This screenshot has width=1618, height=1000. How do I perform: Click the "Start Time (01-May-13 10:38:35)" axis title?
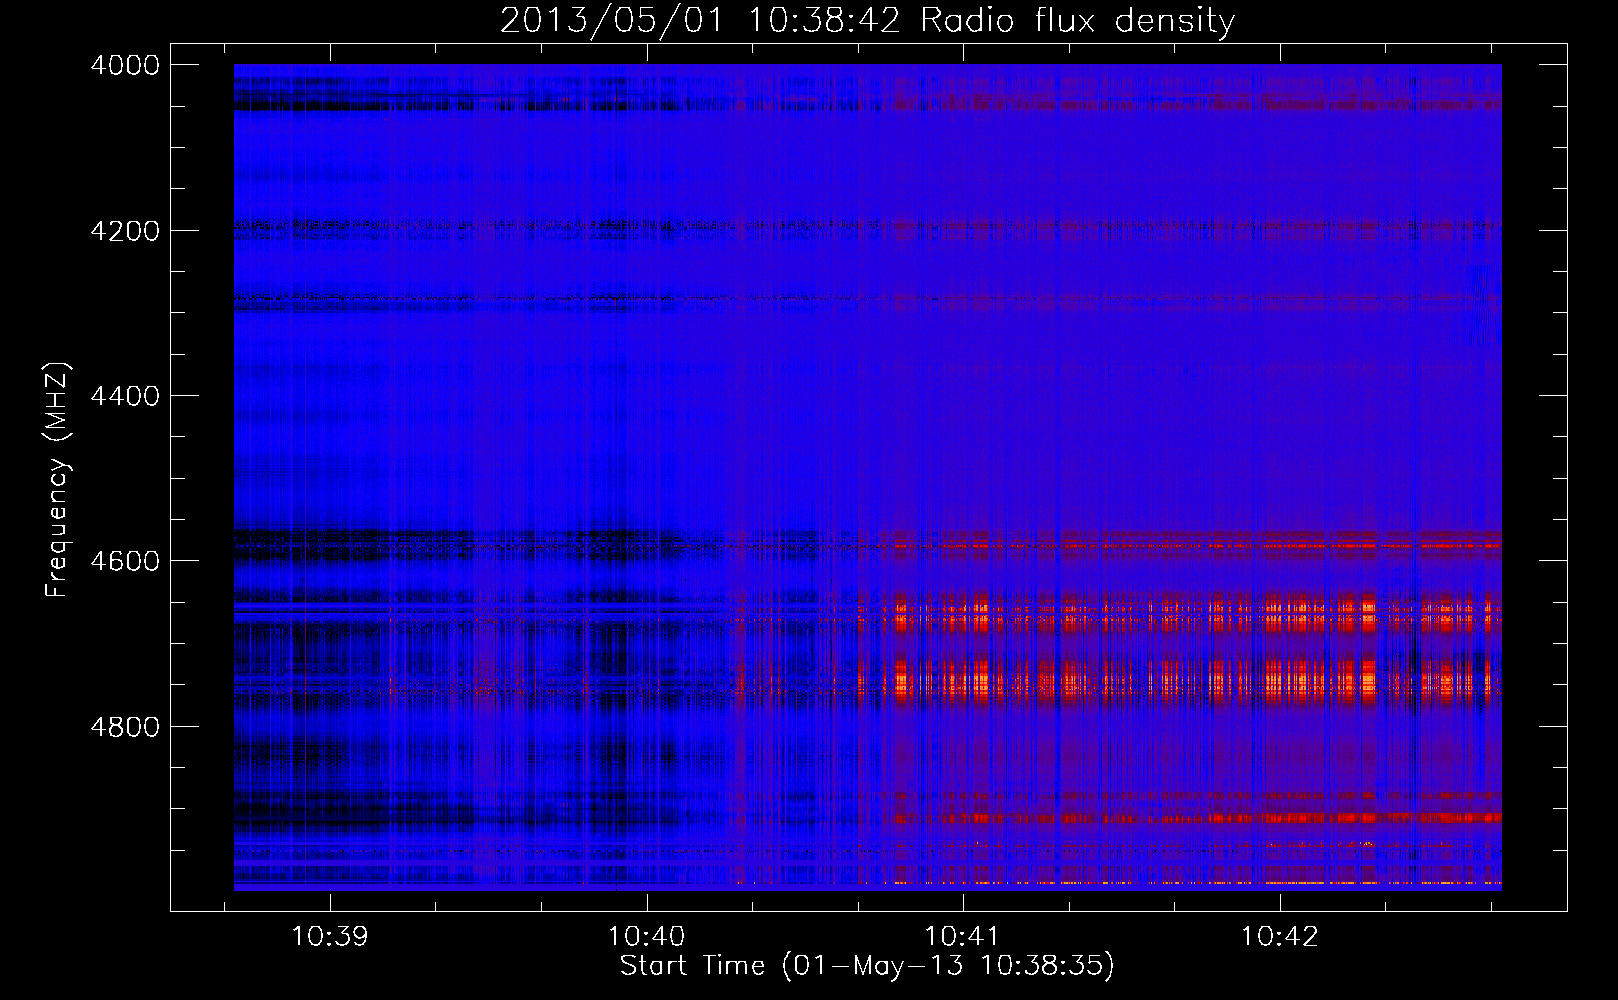pos(867,966)
